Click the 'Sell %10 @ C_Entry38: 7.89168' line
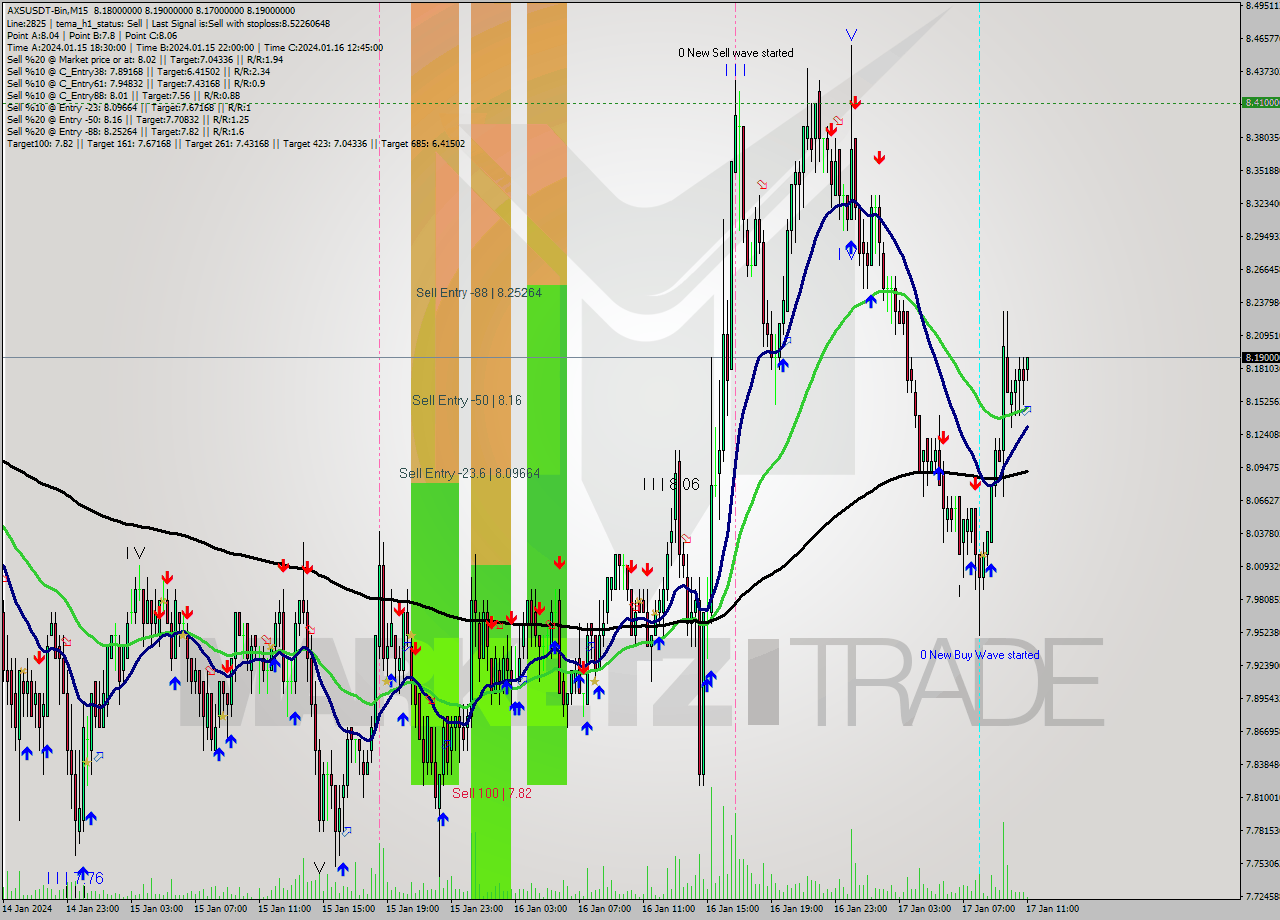The height and width of the screenshot is (920, 1280). coord(138,71)
